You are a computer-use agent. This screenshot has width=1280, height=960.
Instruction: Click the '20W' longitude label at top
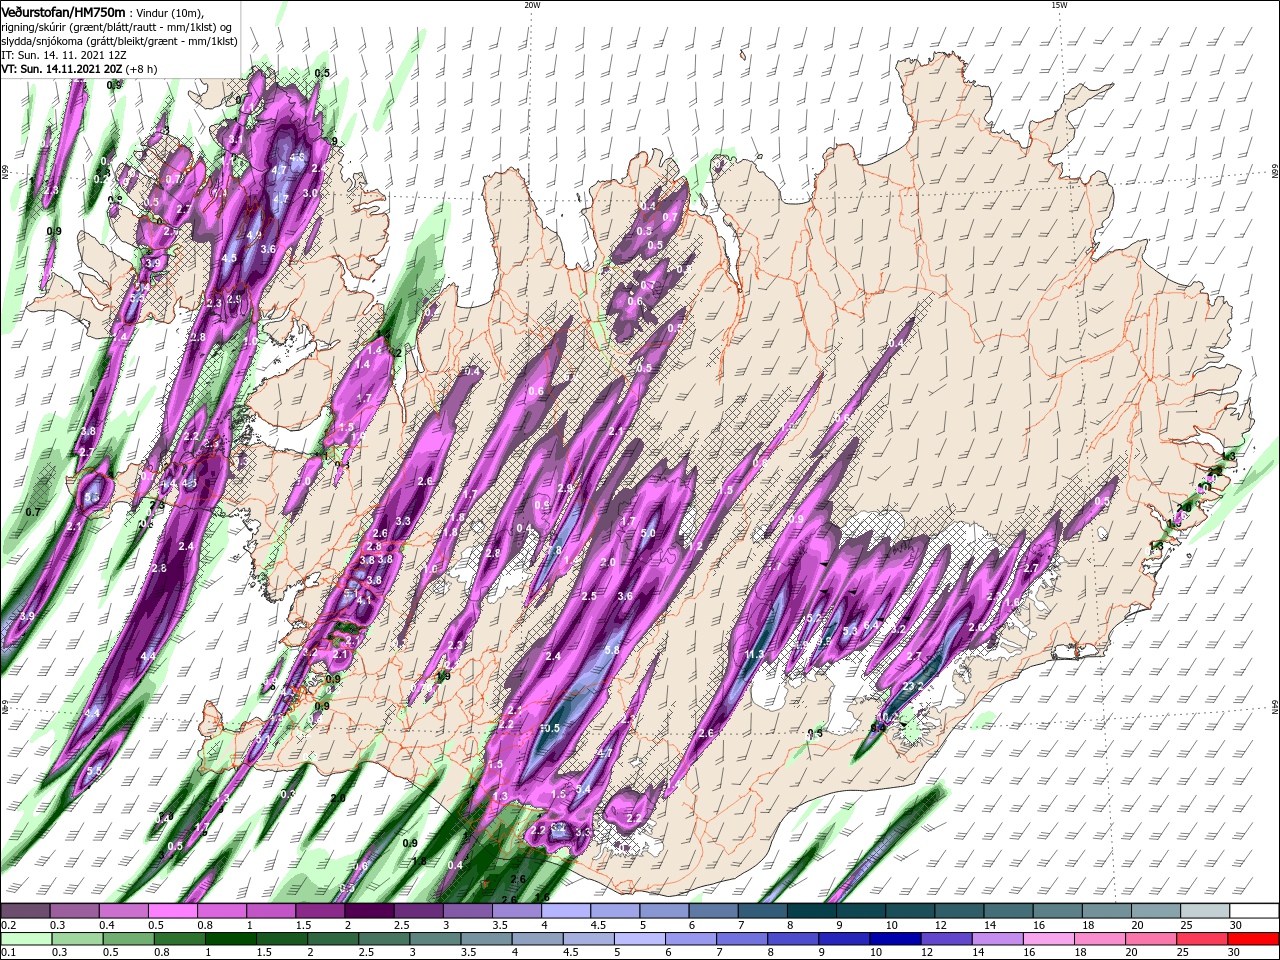click(532, 5)
